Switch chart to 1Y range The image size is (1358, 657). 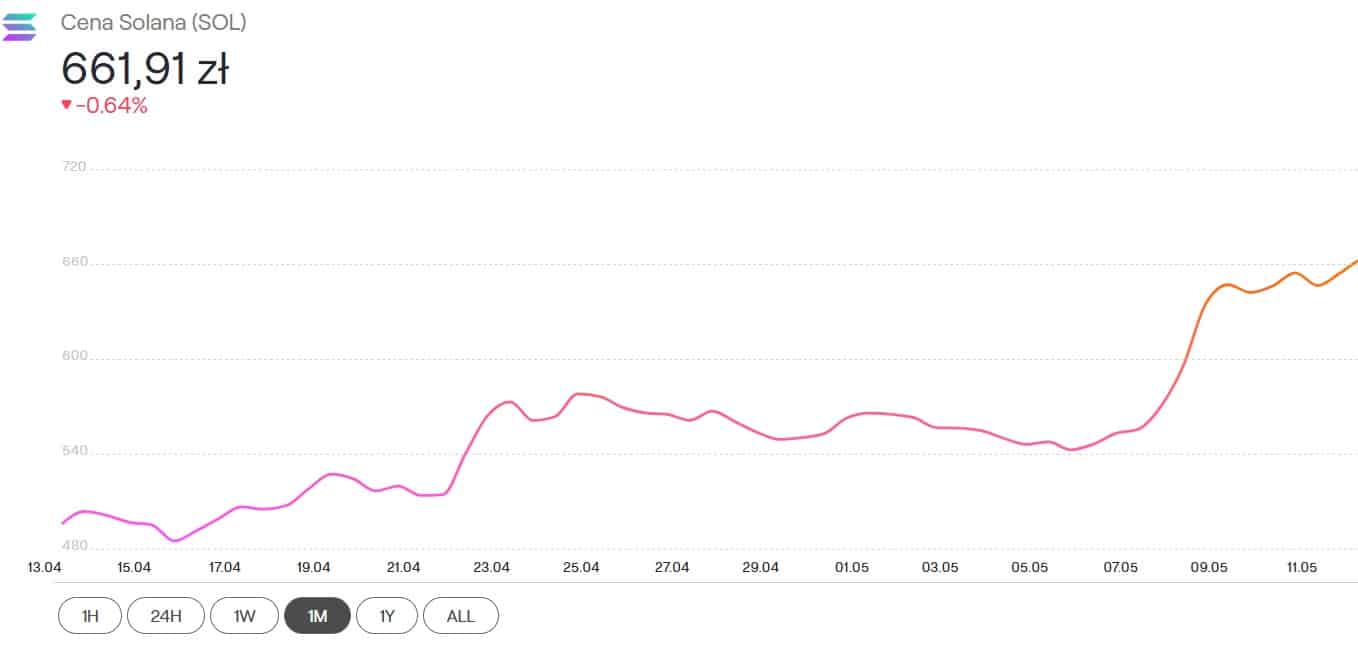pyautogui.click(x=387, y=616)
